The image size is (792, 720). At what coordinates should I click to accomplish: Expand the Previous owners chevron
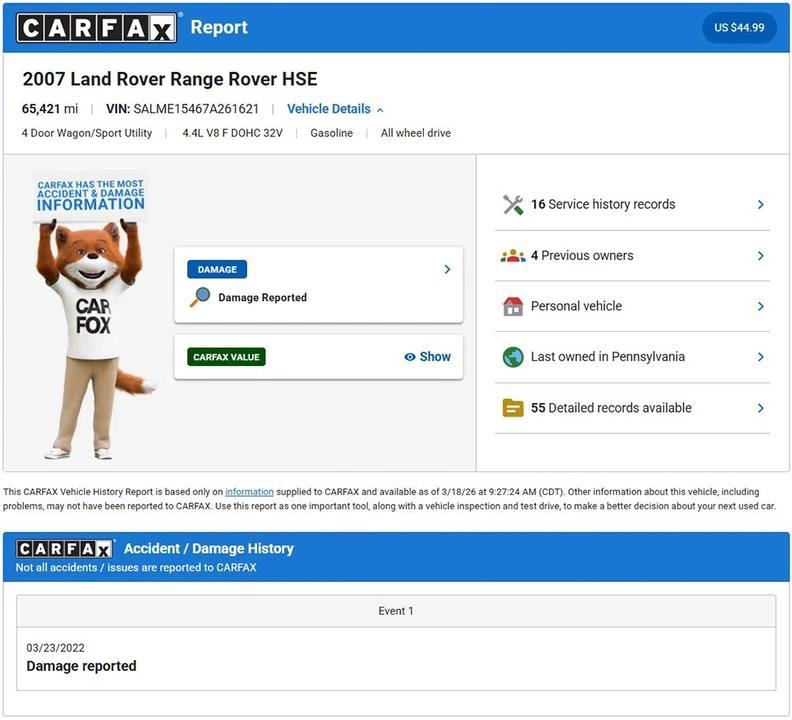click(761, 256)
